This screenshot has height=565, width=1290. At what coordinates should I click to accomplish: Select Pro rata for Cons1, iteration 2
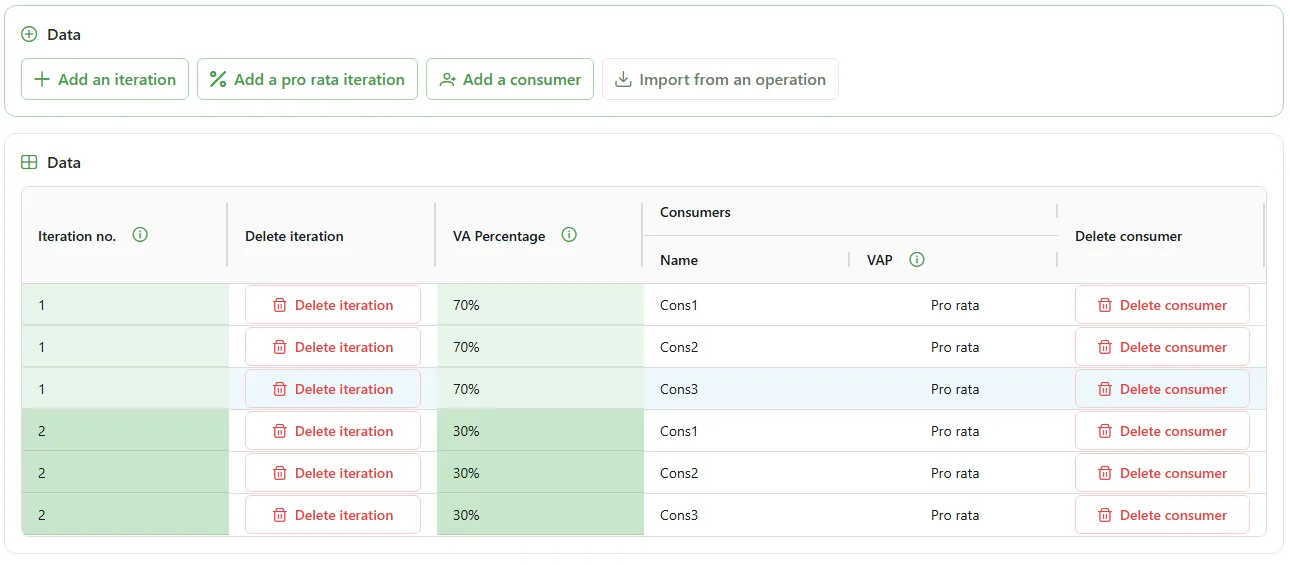point(955,431)
